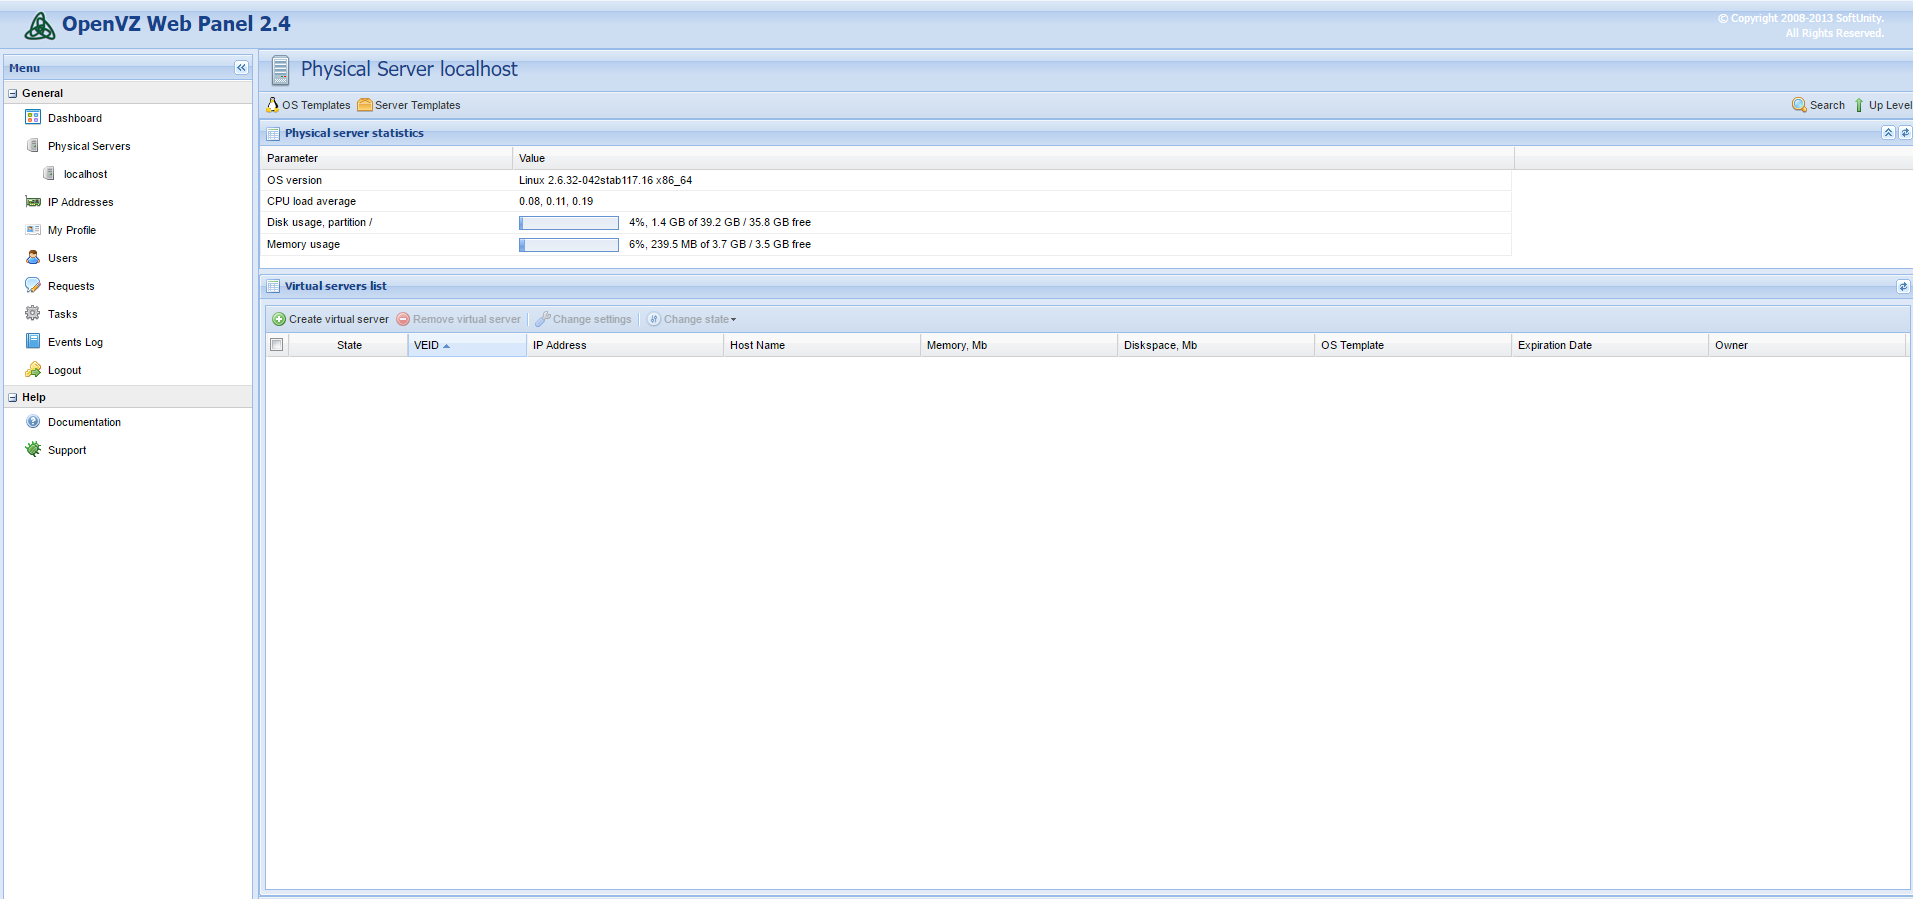Toggle the select-all checkbox in servers table header
The height and width of the screenshot is (899, 1913).
(277, 344)
